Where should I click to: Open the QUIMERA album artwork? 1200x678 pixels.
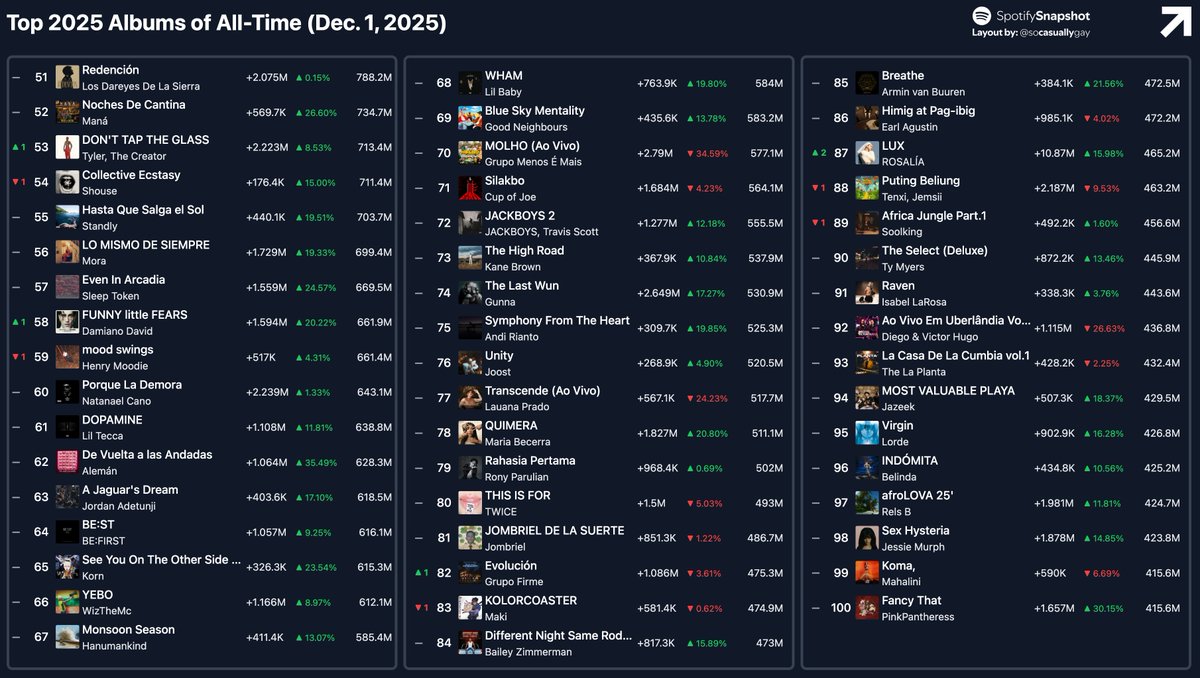click(x=470, y=434)
